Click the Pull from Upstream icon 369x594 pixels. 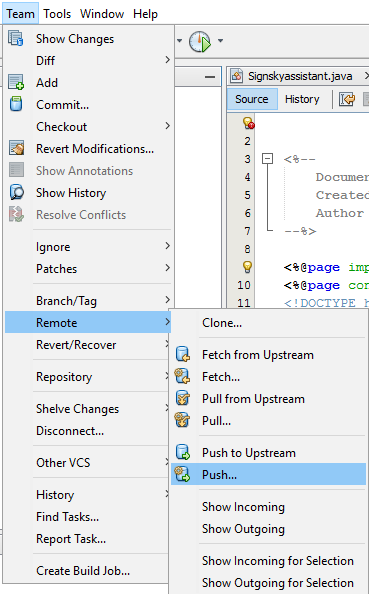tap(183, 398)
